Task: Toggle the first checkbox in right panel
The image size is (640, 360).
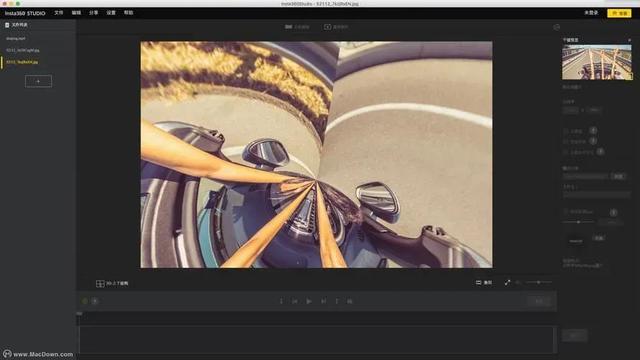Action: (x=566, y=131)
